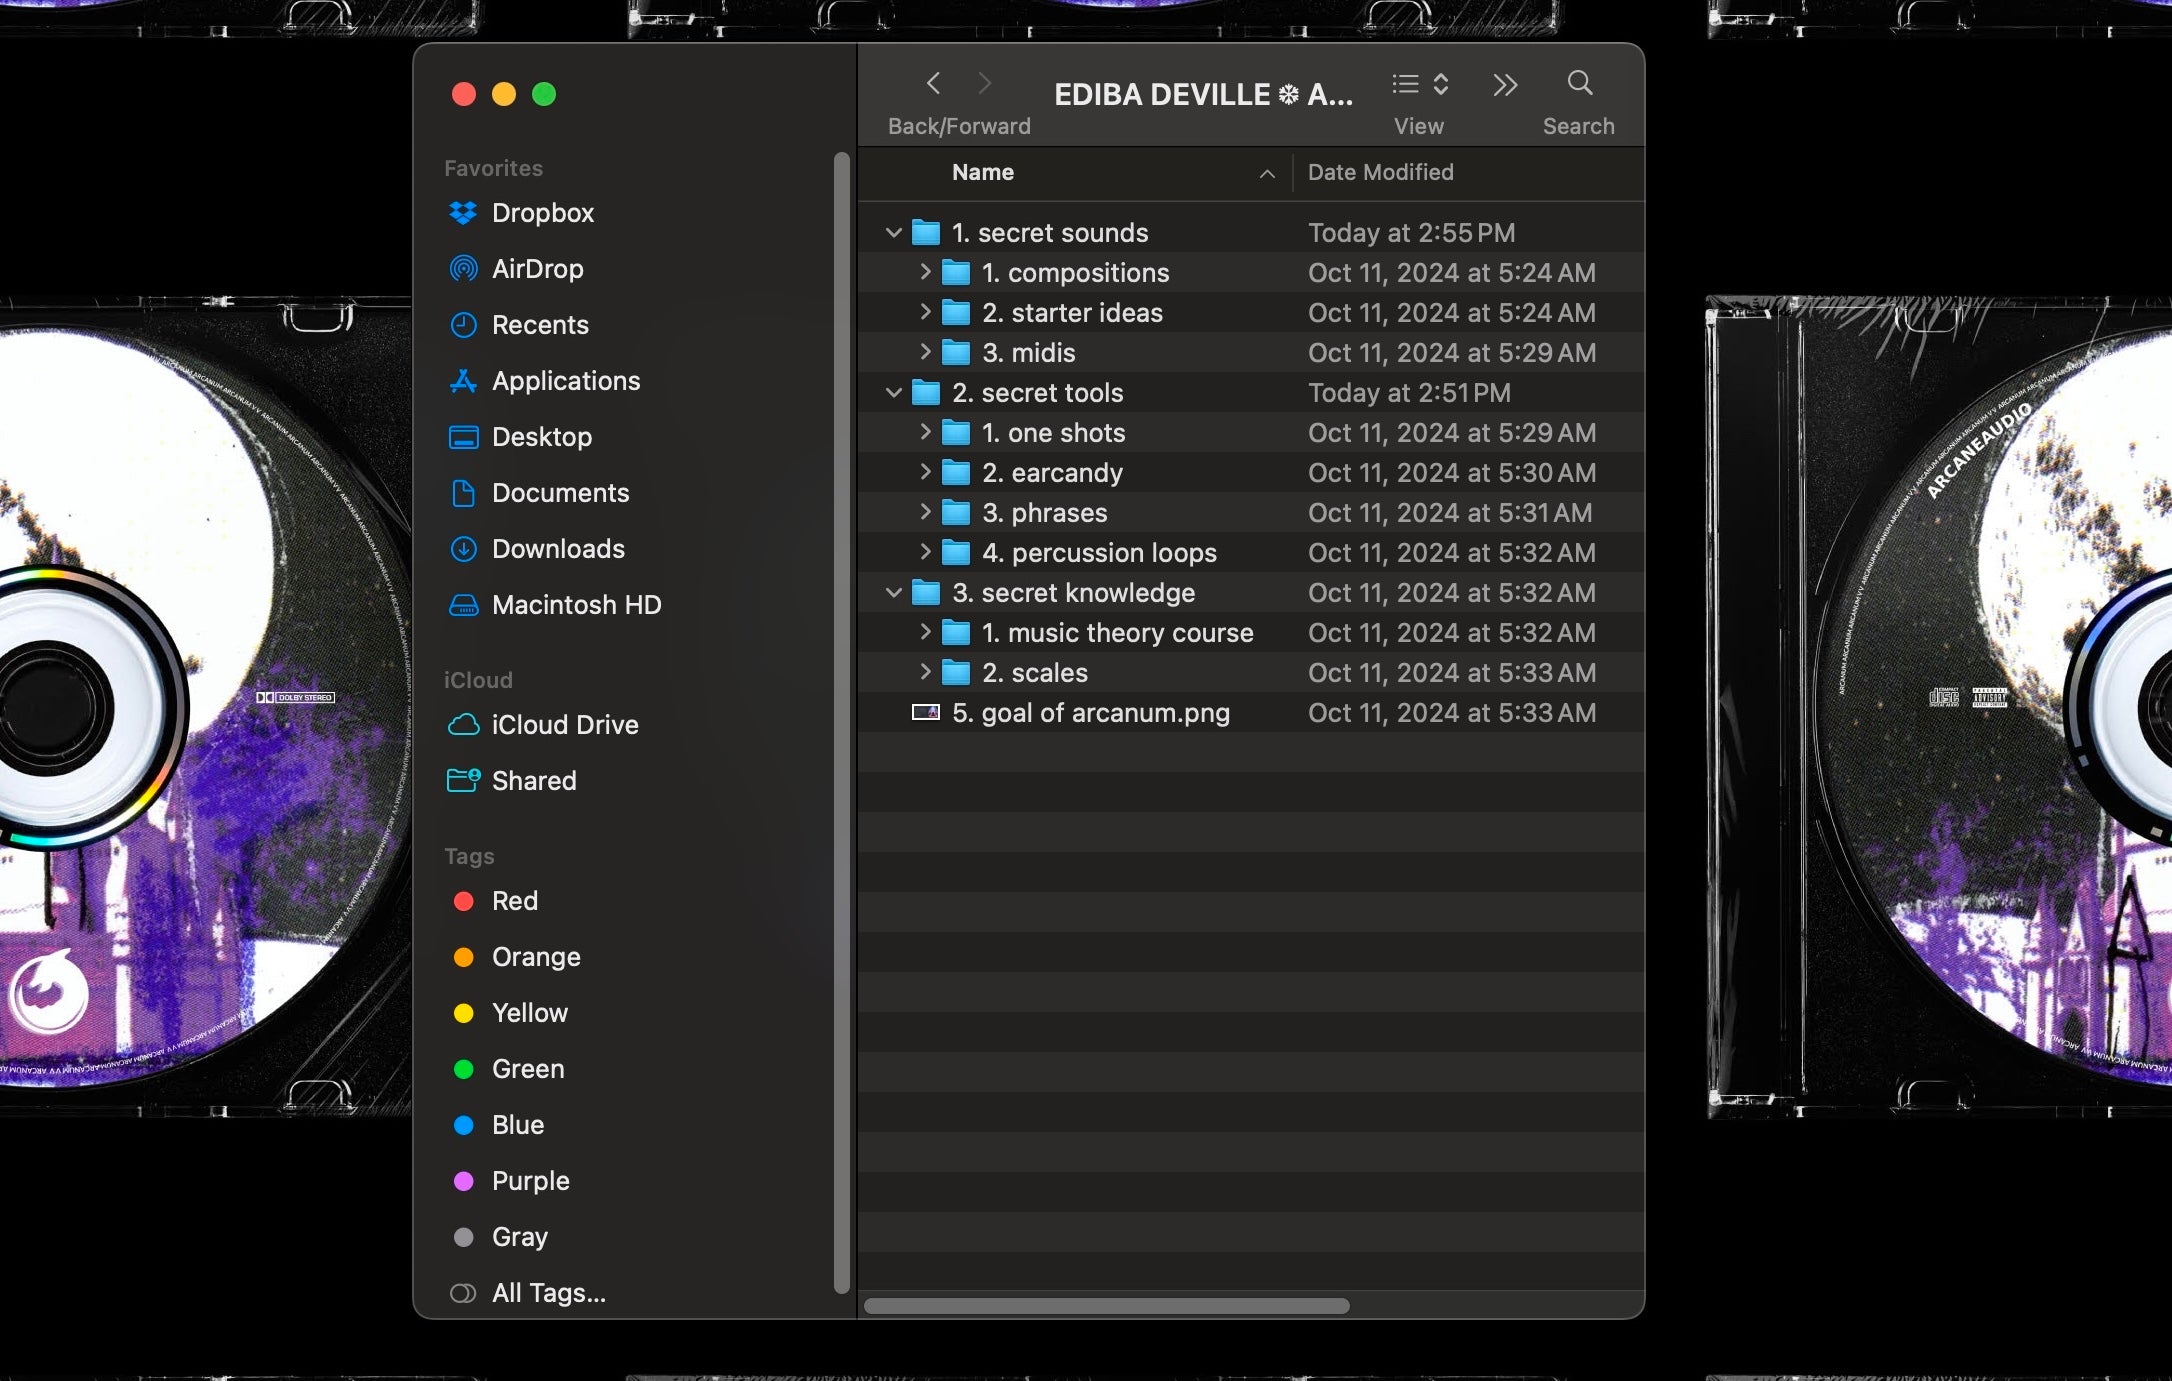Collapse the '1. secret sounds' folder
Screen dimensions: 2172x1381
893,233
